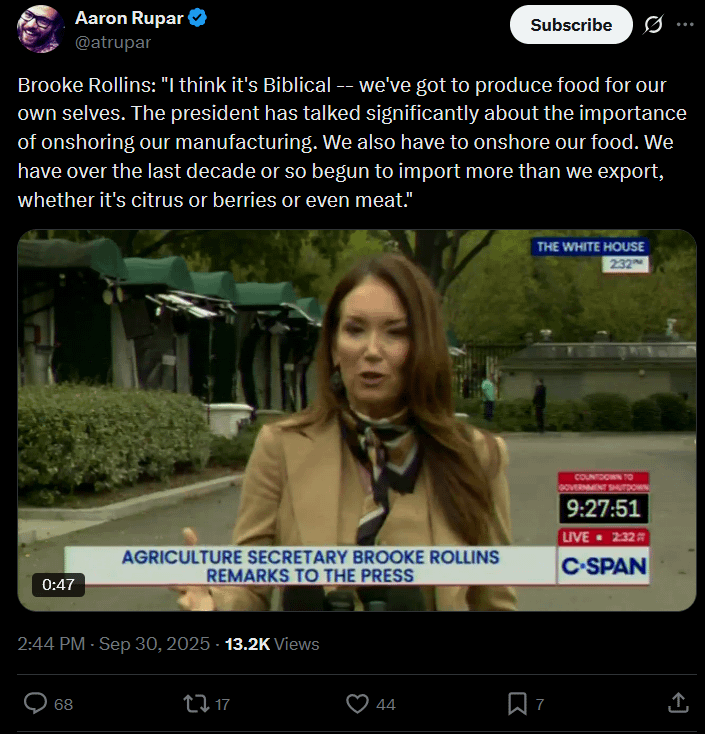Click the Aaron Rupar display name

pos(128,19)
